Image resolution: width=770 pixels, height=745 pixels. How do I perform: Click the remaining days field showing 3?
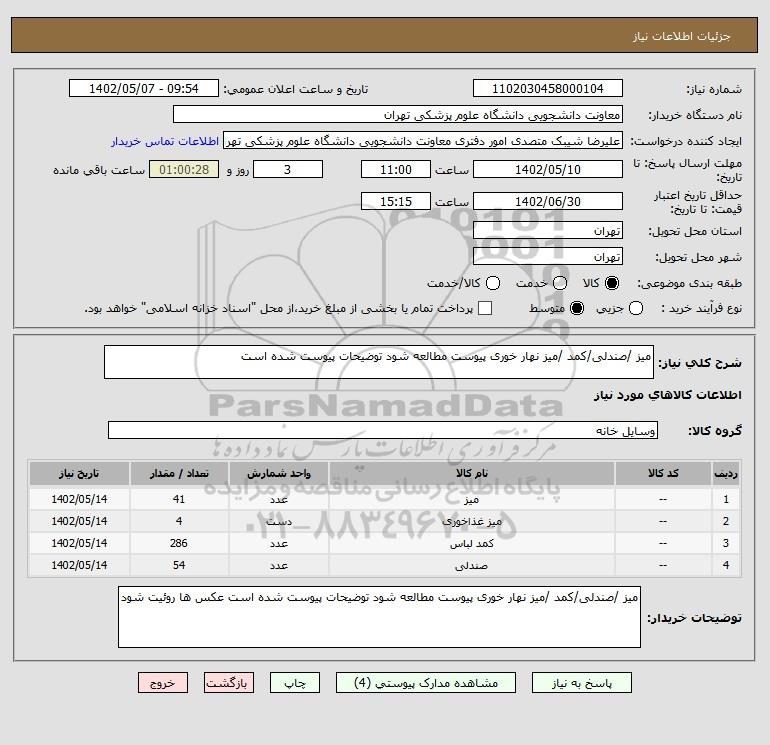(288, 169)
